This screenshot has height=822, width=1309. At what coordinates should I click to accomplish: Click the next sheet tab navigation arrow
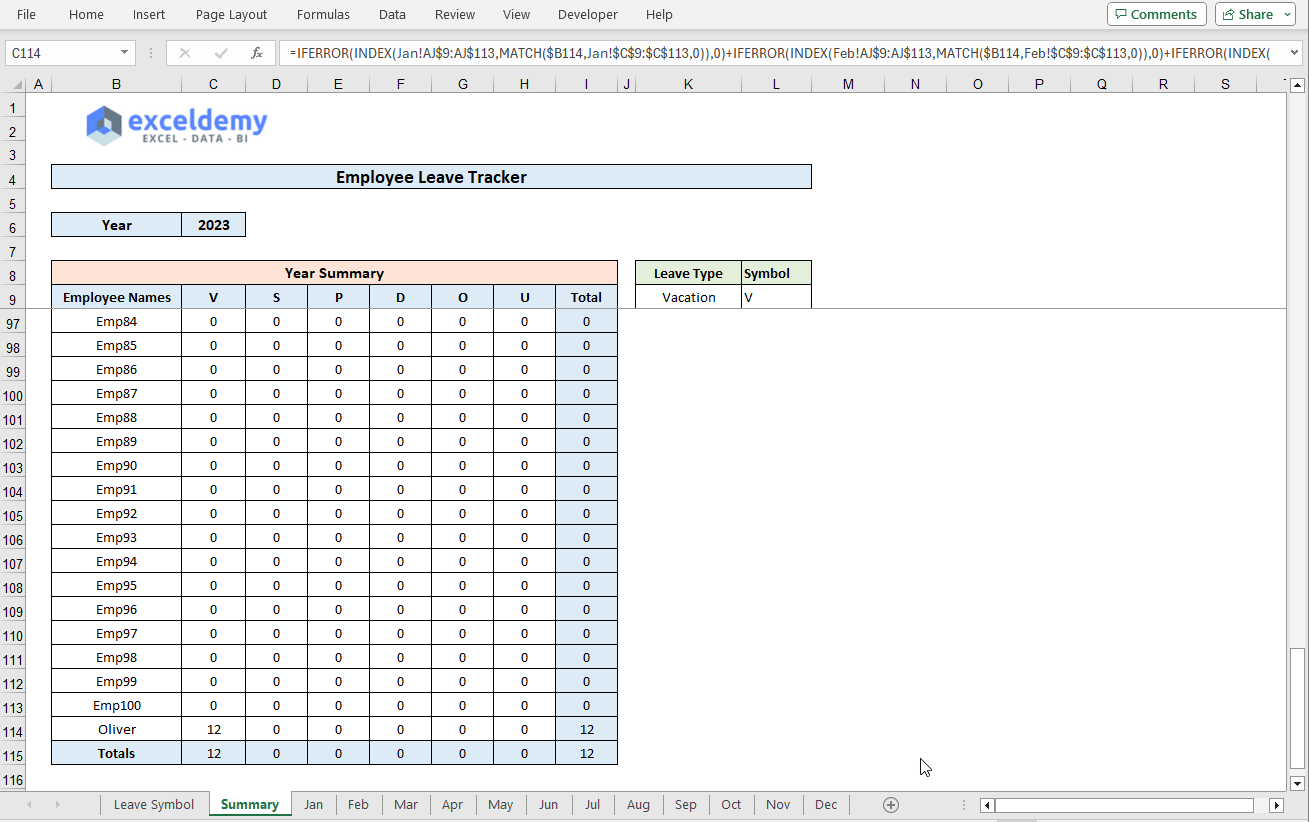(57, 805)
